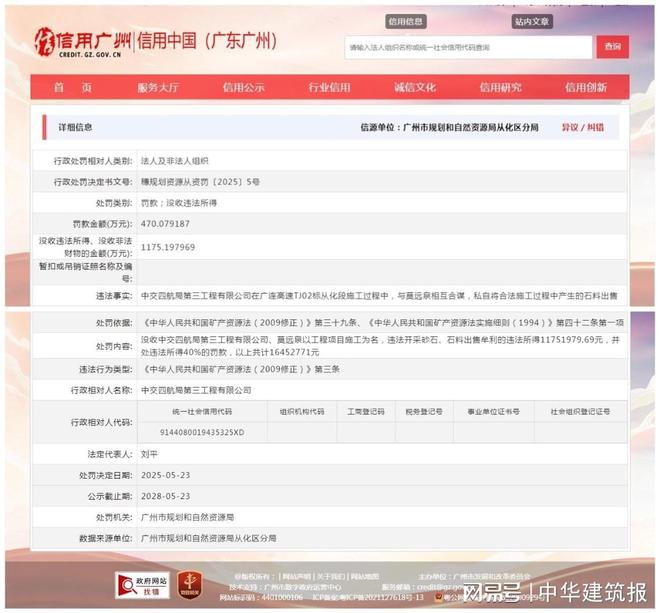Click the 统一社会信用代码 column header
Screen dimensions: 660x613
click(x=202, y=411)
